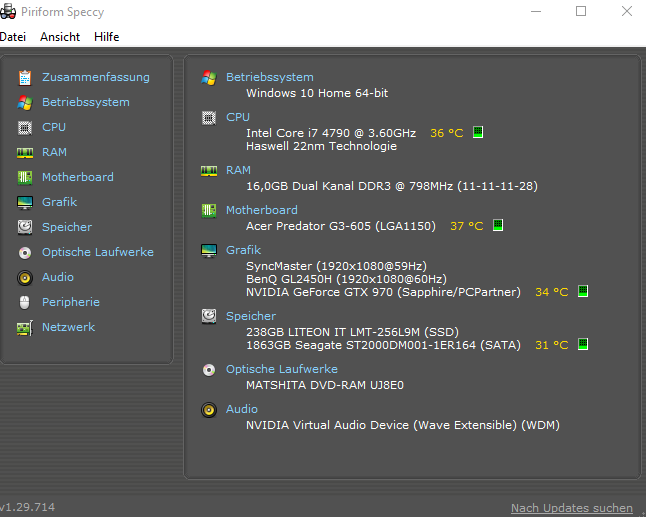Open the Netzwerk section from sidebar

[68, 327]
